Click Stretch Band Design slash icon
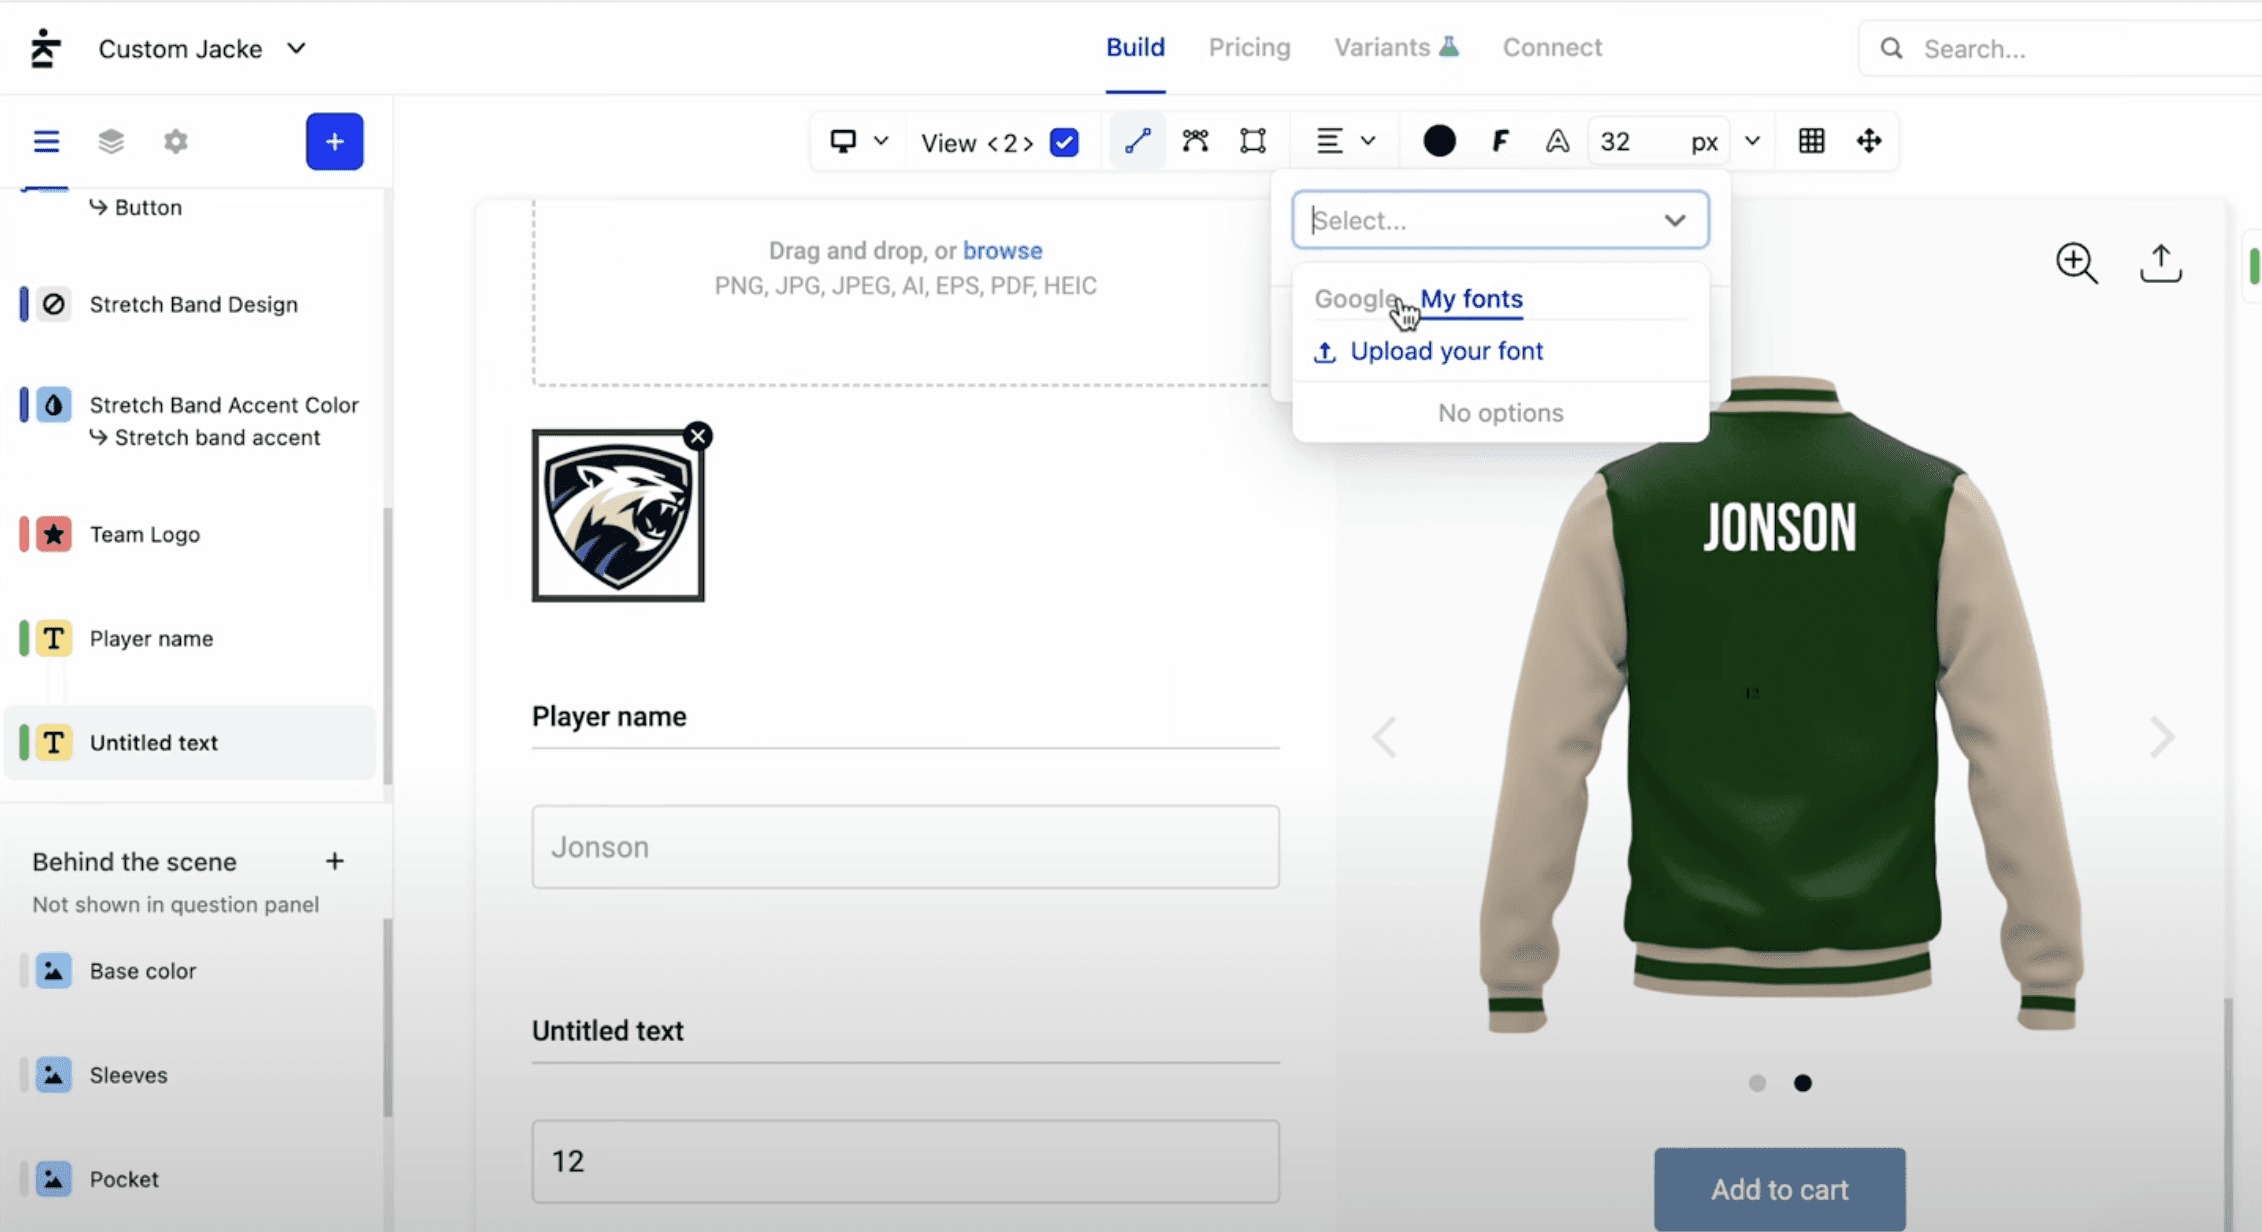This screenshot has width=2262, height=1232. (54, 304)
